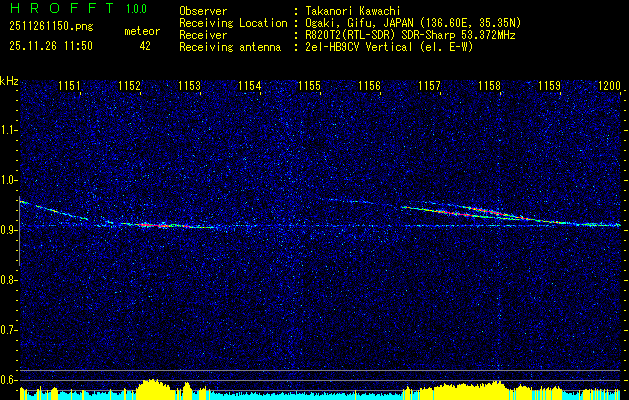Click the 0.8 kHz frequency label
This screenshot has height=400, width=629.
coord(8,280)
